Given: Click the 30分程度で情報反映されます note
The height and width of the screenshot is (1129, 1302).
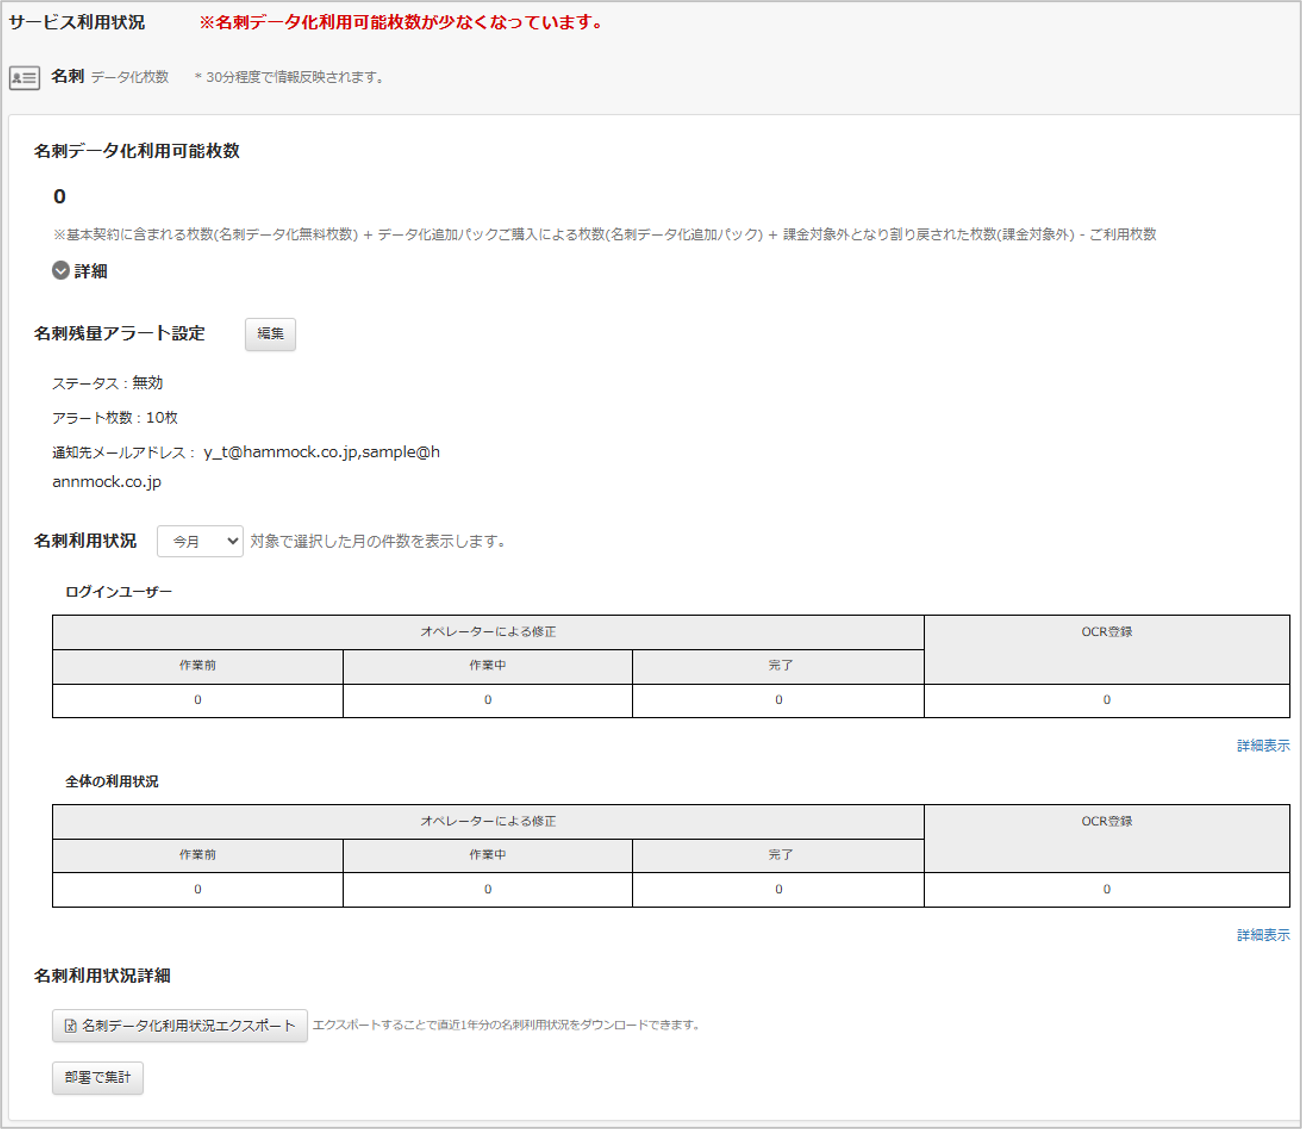Looking at the screenshot, I should point(290,77).
